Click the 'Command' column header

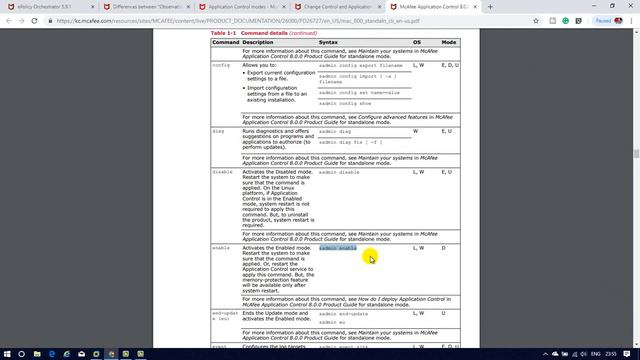pyautogui.click(x=226, y=42)
